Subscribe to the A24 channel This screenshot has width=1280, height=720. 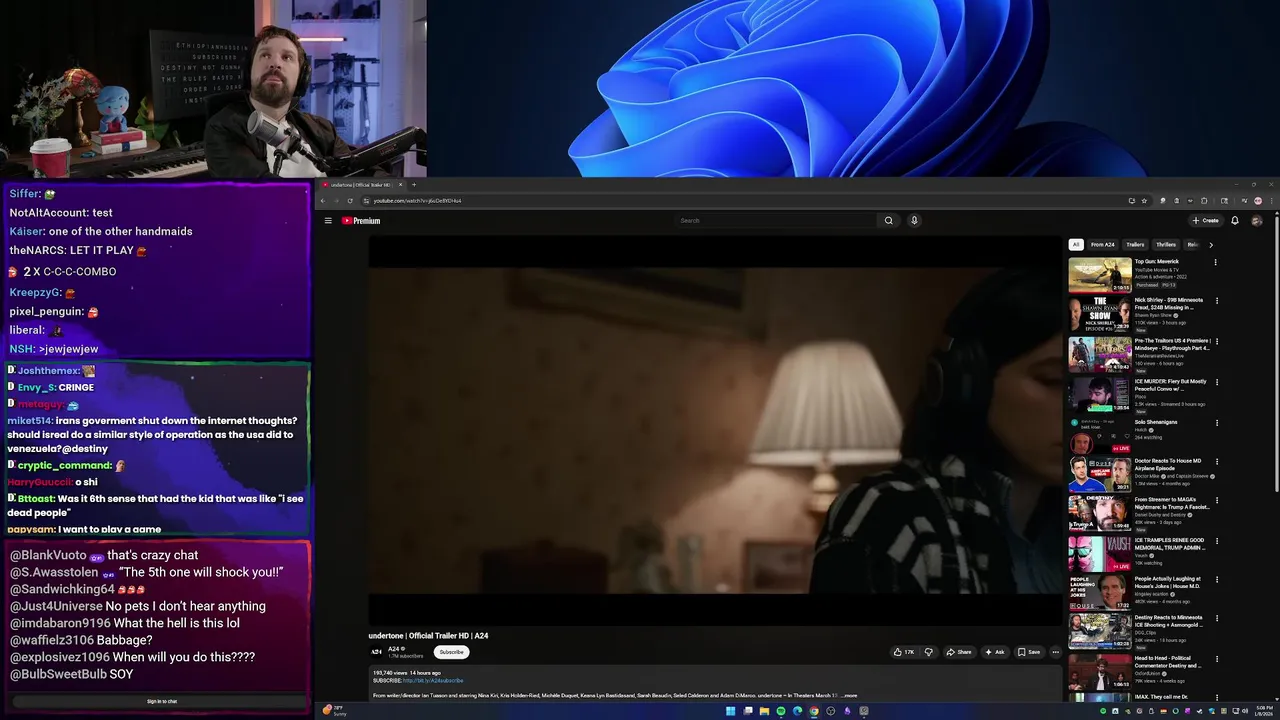coord(452,652)
